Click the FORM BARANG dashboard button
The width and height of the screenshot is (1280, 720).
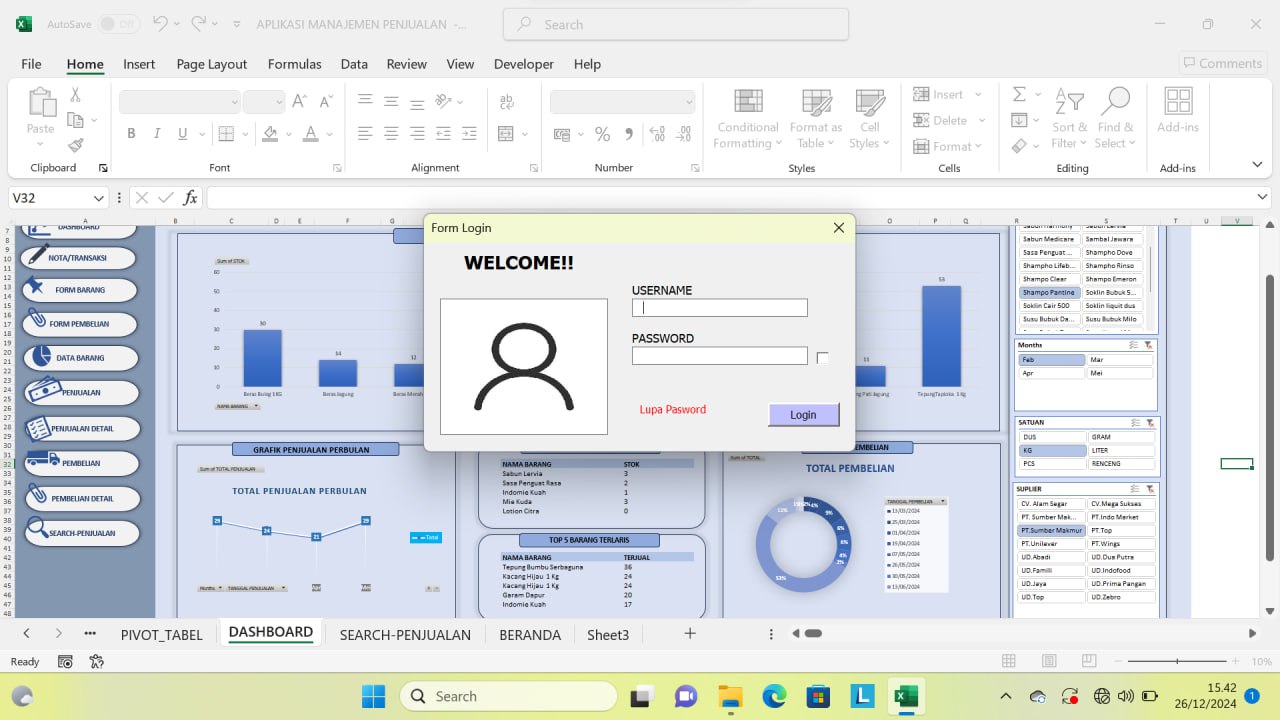pos(80,290)
